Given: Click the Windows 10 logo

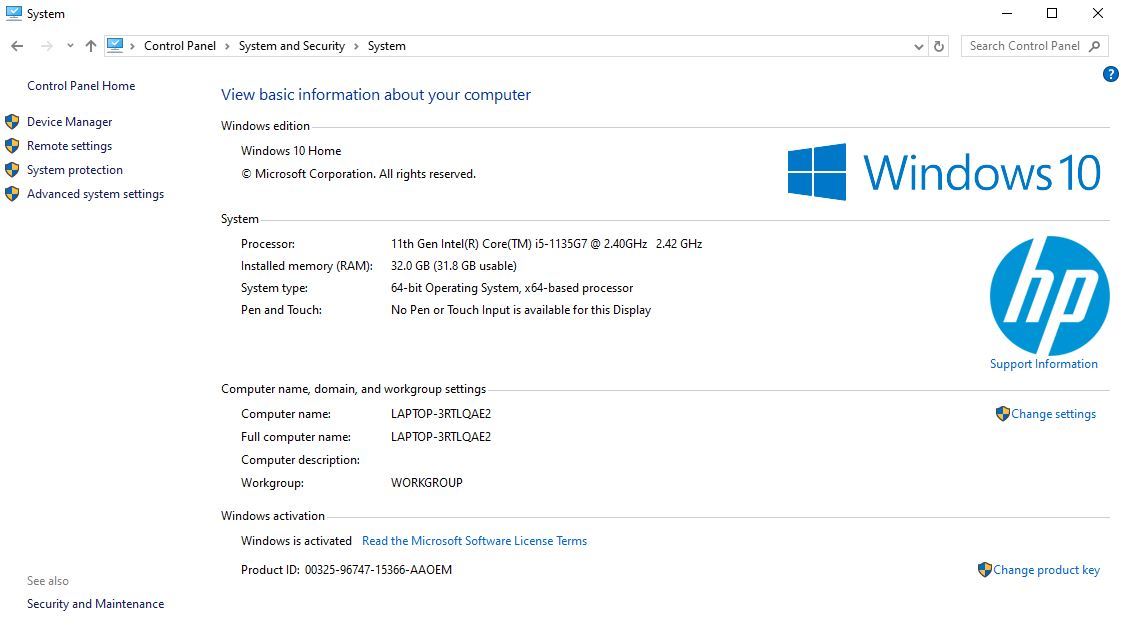Looking at the screenshot, I should coord(944,172).
